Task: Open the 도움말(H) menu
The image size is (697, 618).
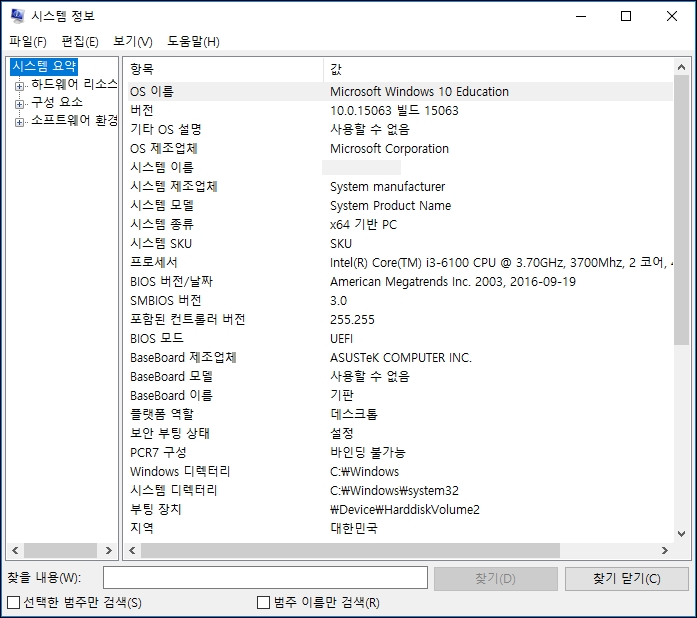Action: pyautogui.click(x=193, y=41)
